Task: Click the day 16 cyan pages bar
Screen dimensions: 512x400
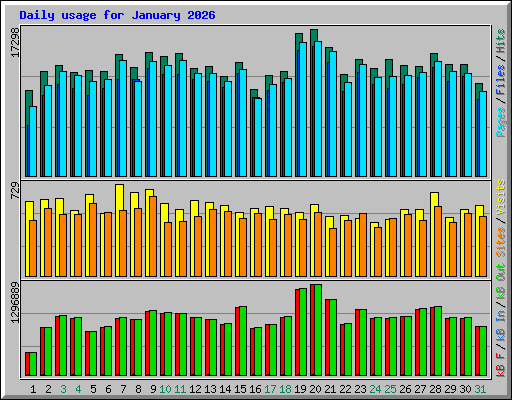Action: point(258,137)
